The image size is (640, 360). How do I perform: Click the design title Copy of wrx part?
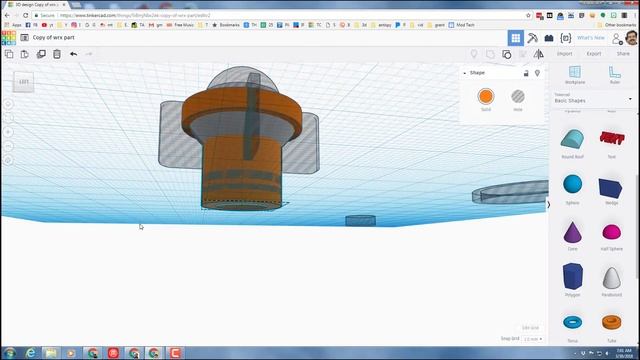point(53,38)
